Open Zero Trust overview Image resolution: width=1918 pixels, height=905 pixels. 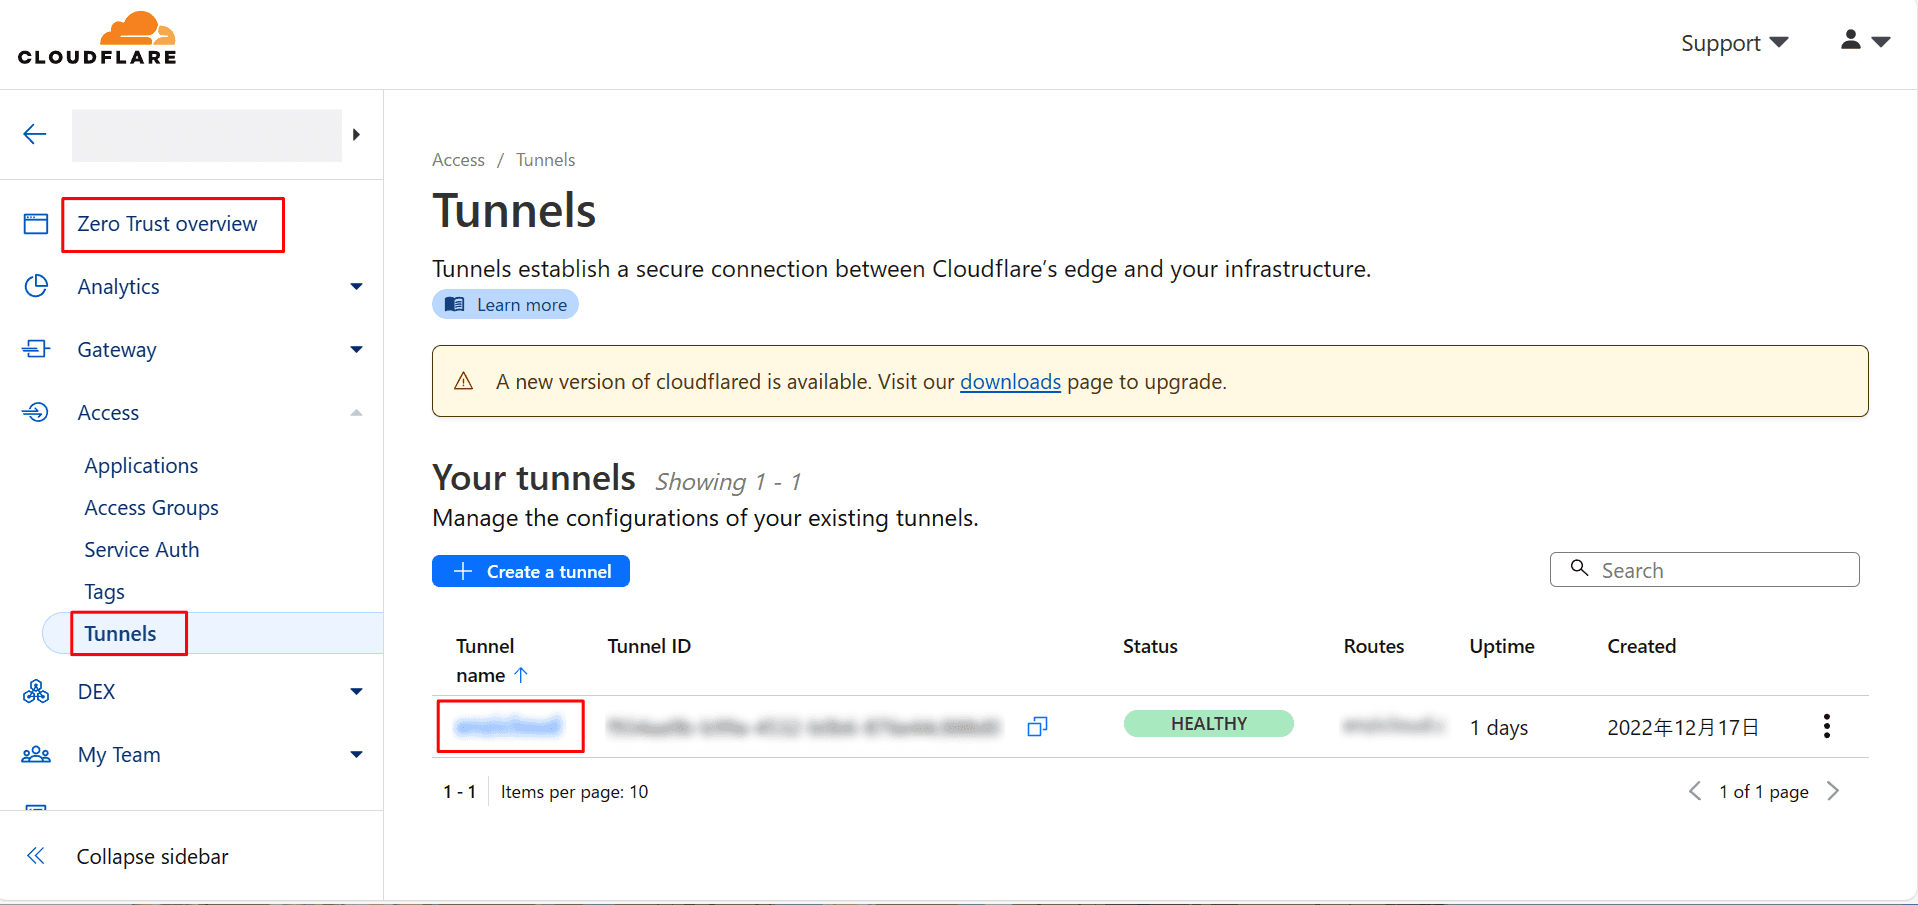168,224
